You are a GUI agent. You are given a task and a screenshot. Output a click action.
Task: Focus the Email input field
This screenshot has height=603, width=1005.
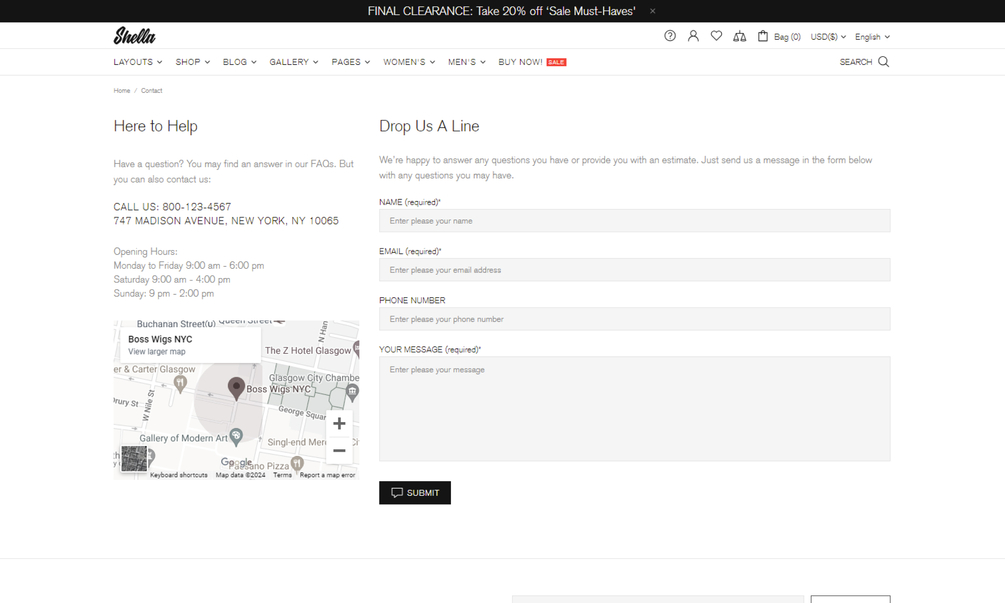click(x=635, y=270)
